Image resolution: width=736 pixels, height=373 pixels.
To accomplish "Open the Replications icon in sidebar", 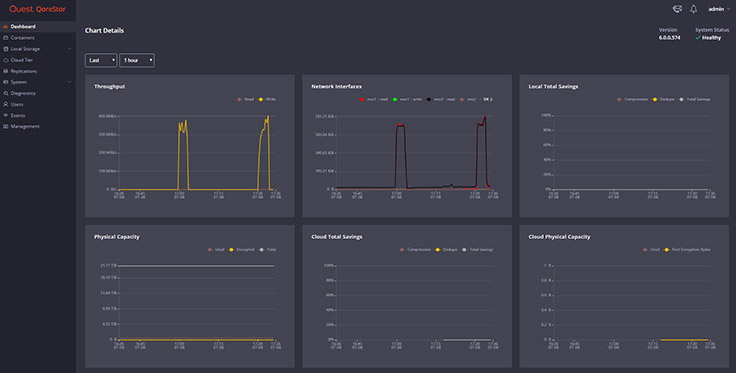I will (x=6, y=71).
